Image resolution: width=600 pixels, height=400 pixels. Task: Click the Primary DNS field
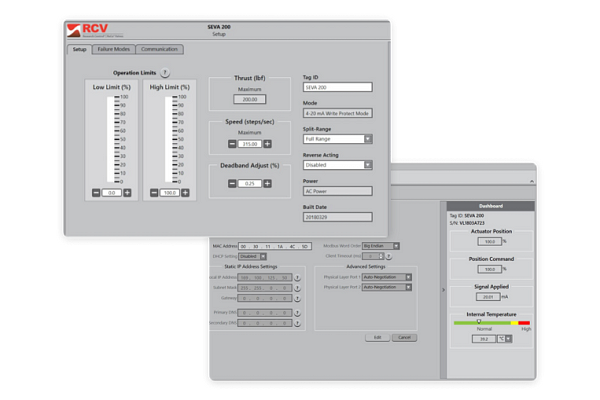click(x=265, y=312)
